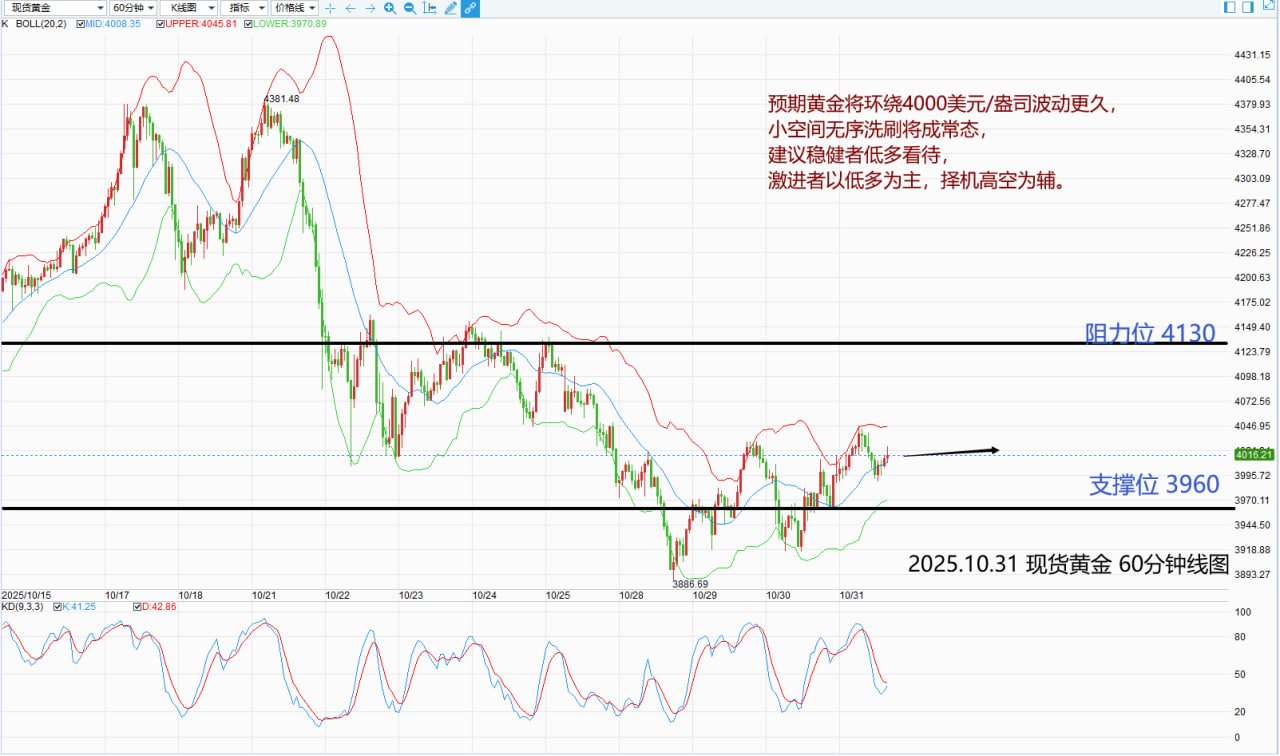This screenshot has height=756, width=1280.
Task: Uncheck the BOLL UPPER band checkbox
Action: [161, 22]
